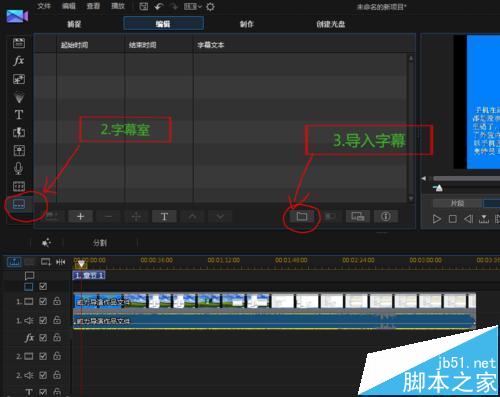Click the info icon in subtitle toolbar
The image size is (500, 397).
pyautogui.click(x=386, y=217)
